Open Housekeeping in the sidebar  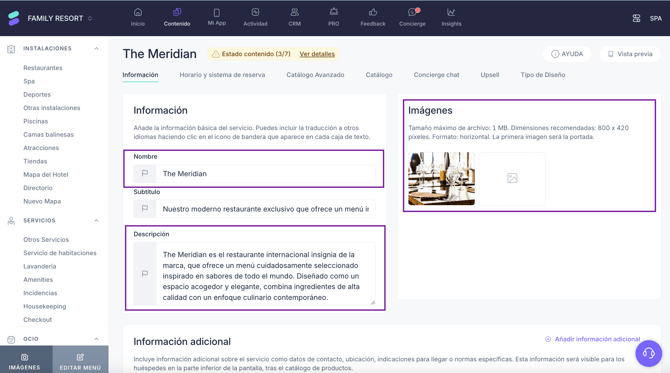[44, 306]
